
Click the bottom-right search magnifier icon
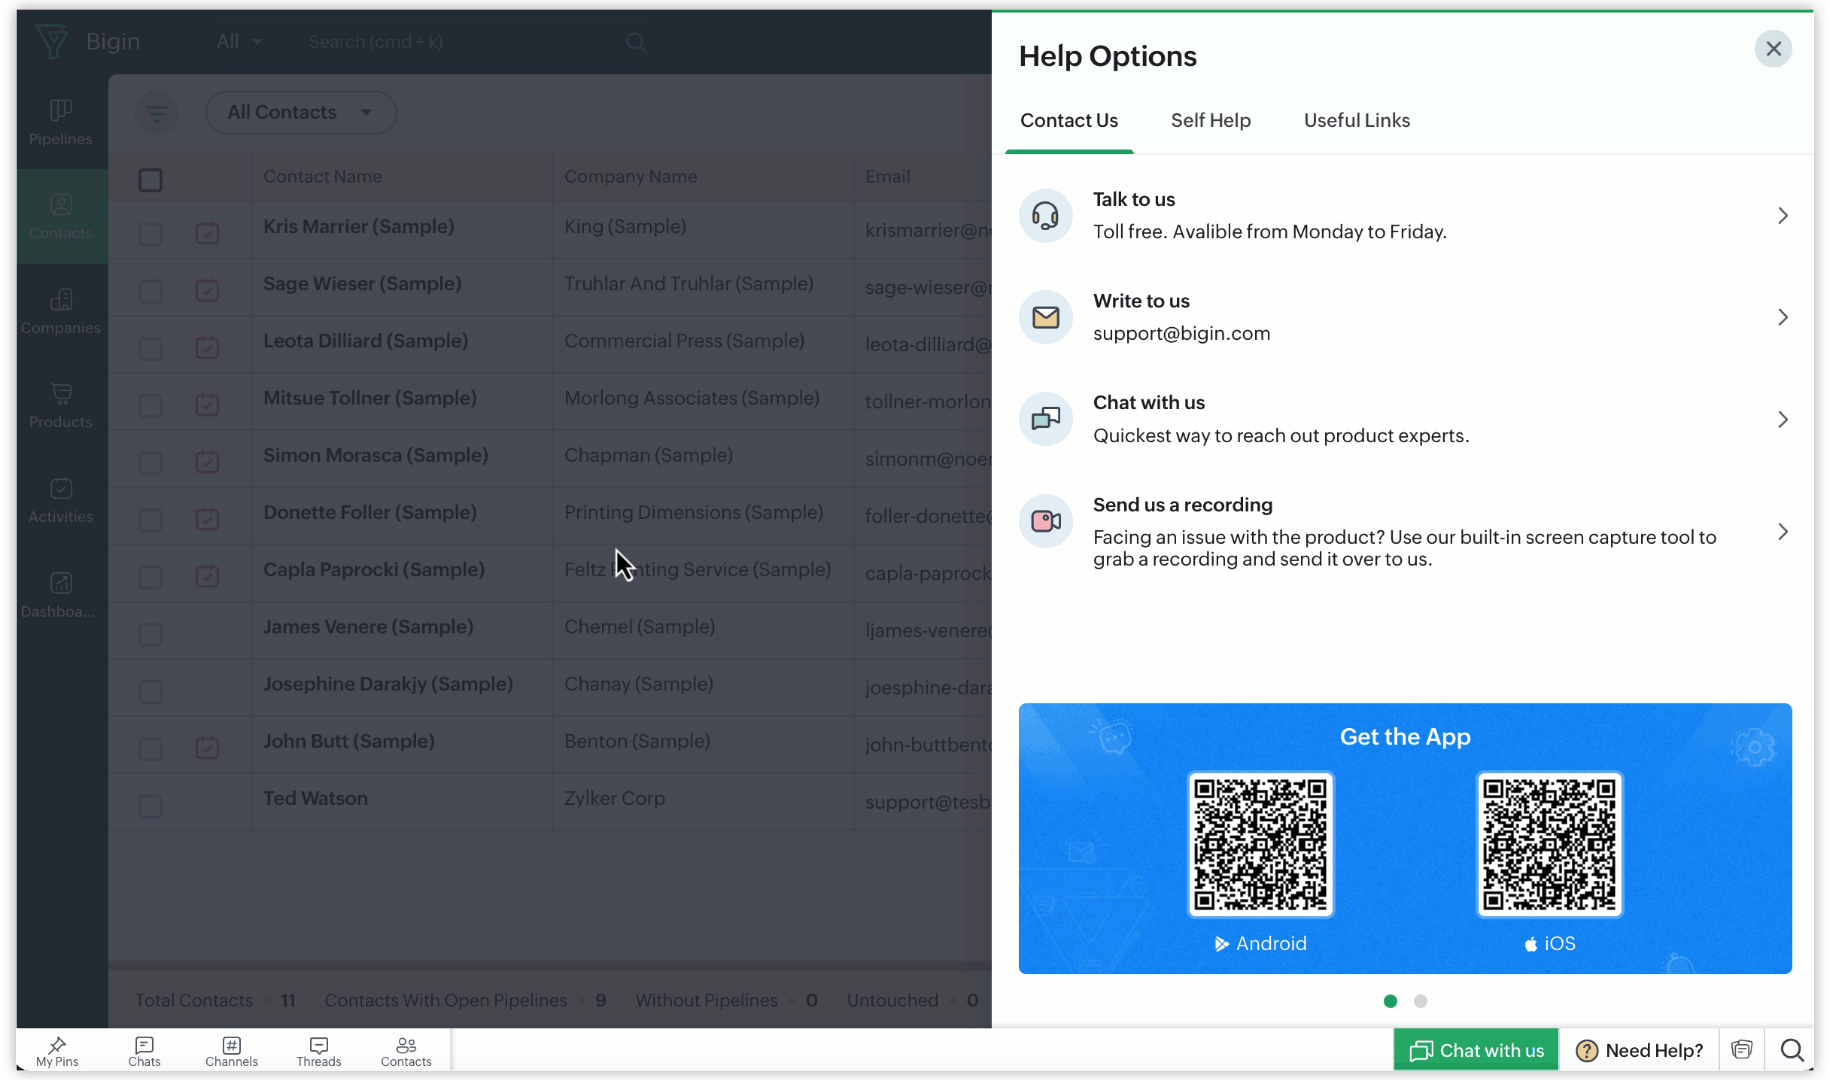1792,1050
